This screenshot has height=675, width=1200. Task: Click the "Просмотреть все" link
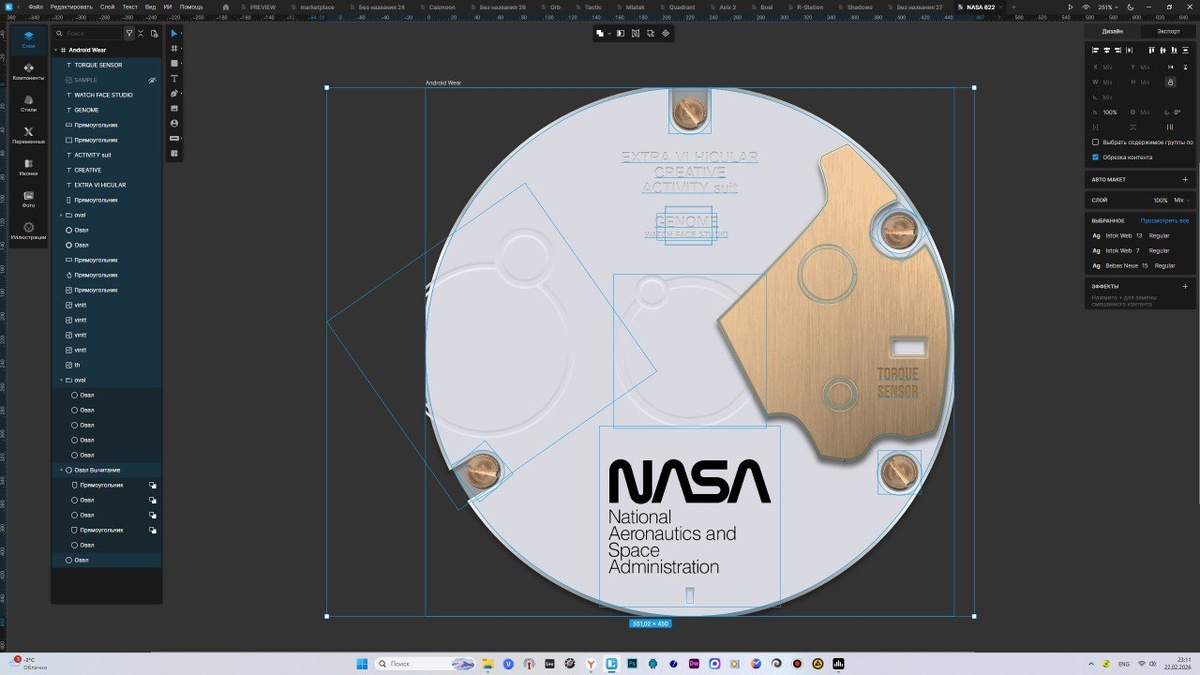pyautogui.click(x=1164, y=220)
